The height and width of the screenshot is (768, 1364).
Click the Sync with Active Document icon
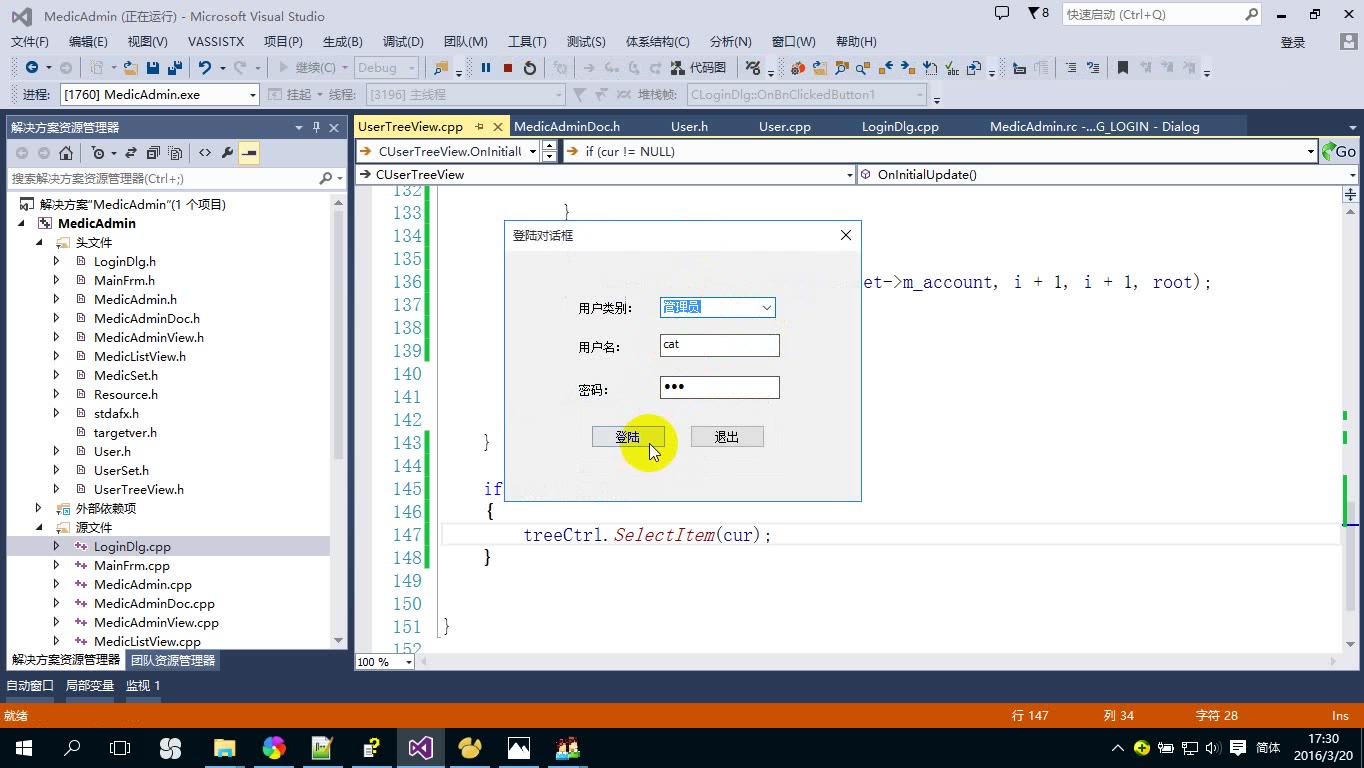(x=131, y=153)
